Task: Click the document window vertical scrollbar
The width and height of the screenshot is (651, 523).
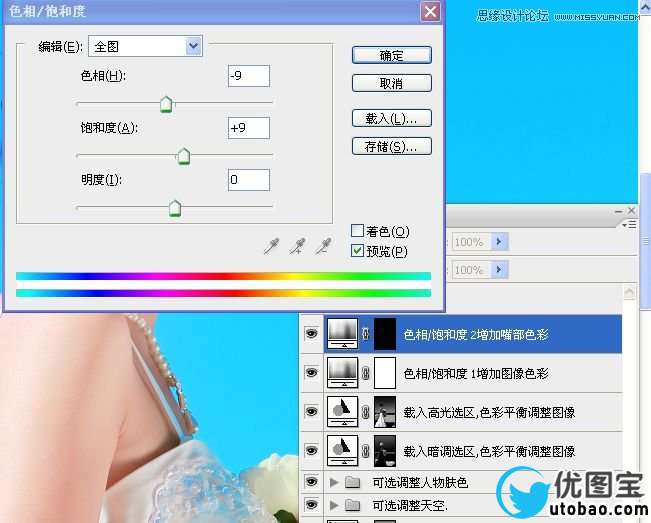Action: point(645,241)
